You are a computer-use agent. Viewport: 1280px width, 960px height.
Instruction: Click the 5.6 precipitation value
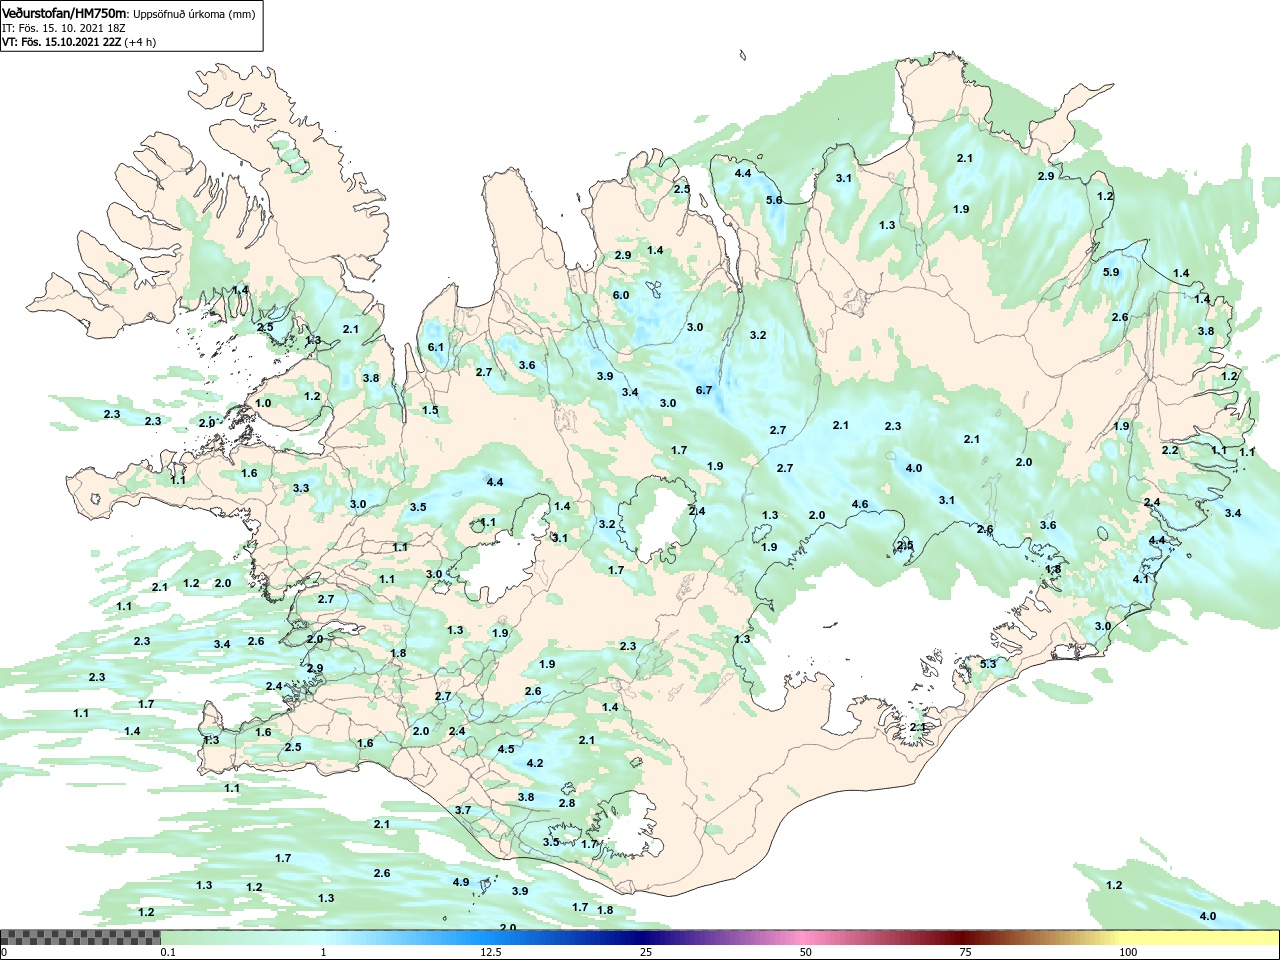tap(774, 200)
